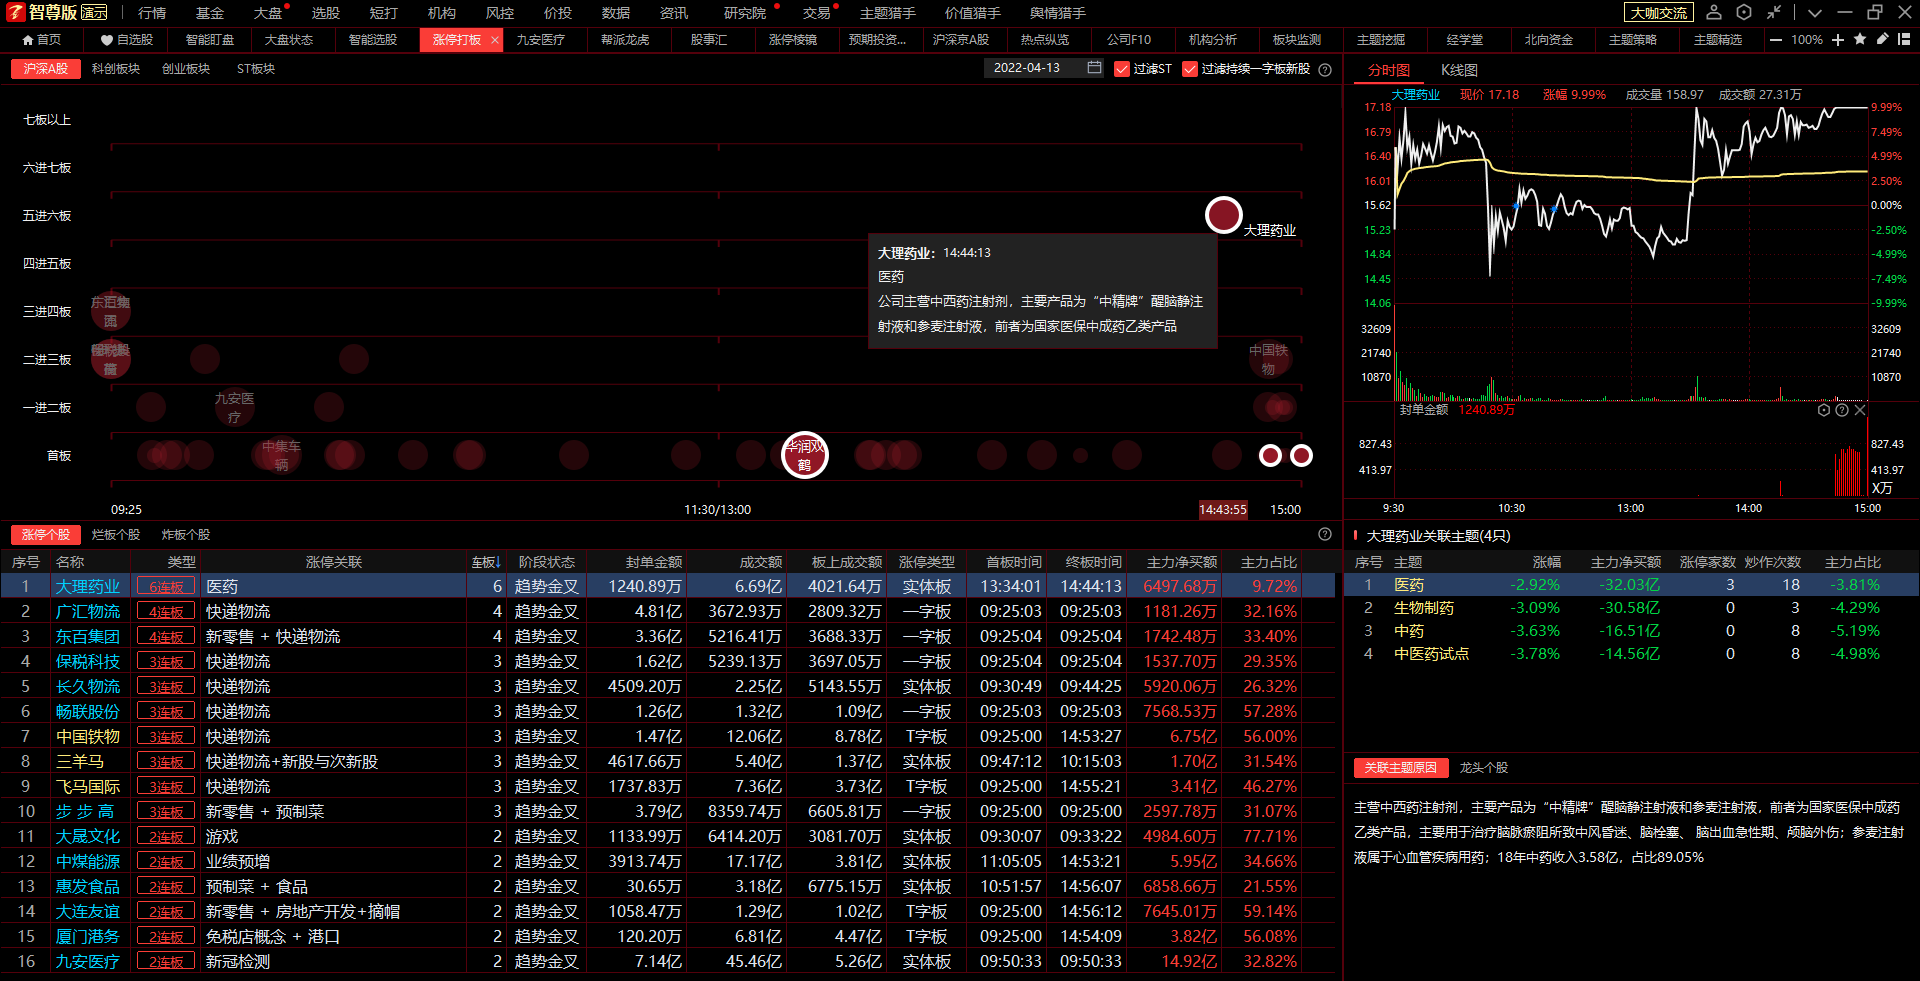Open the 主题猎手 menu
This screenshot has height=981, width=1920.
888,13
